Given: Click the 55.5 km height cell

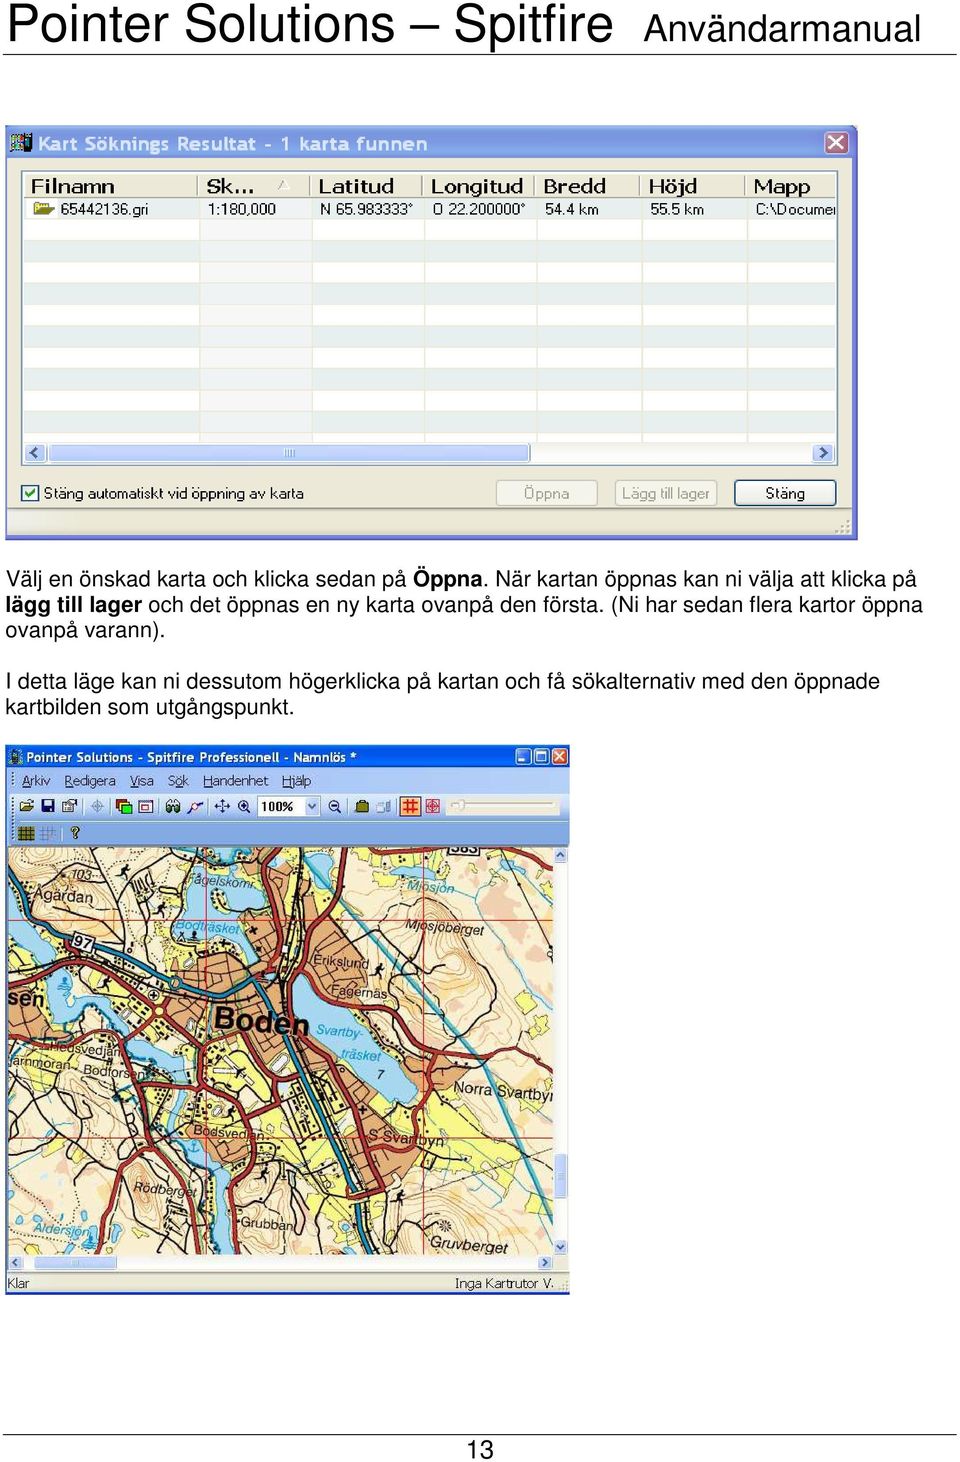Looking at the screenshot, I should [x=677, y=209].
